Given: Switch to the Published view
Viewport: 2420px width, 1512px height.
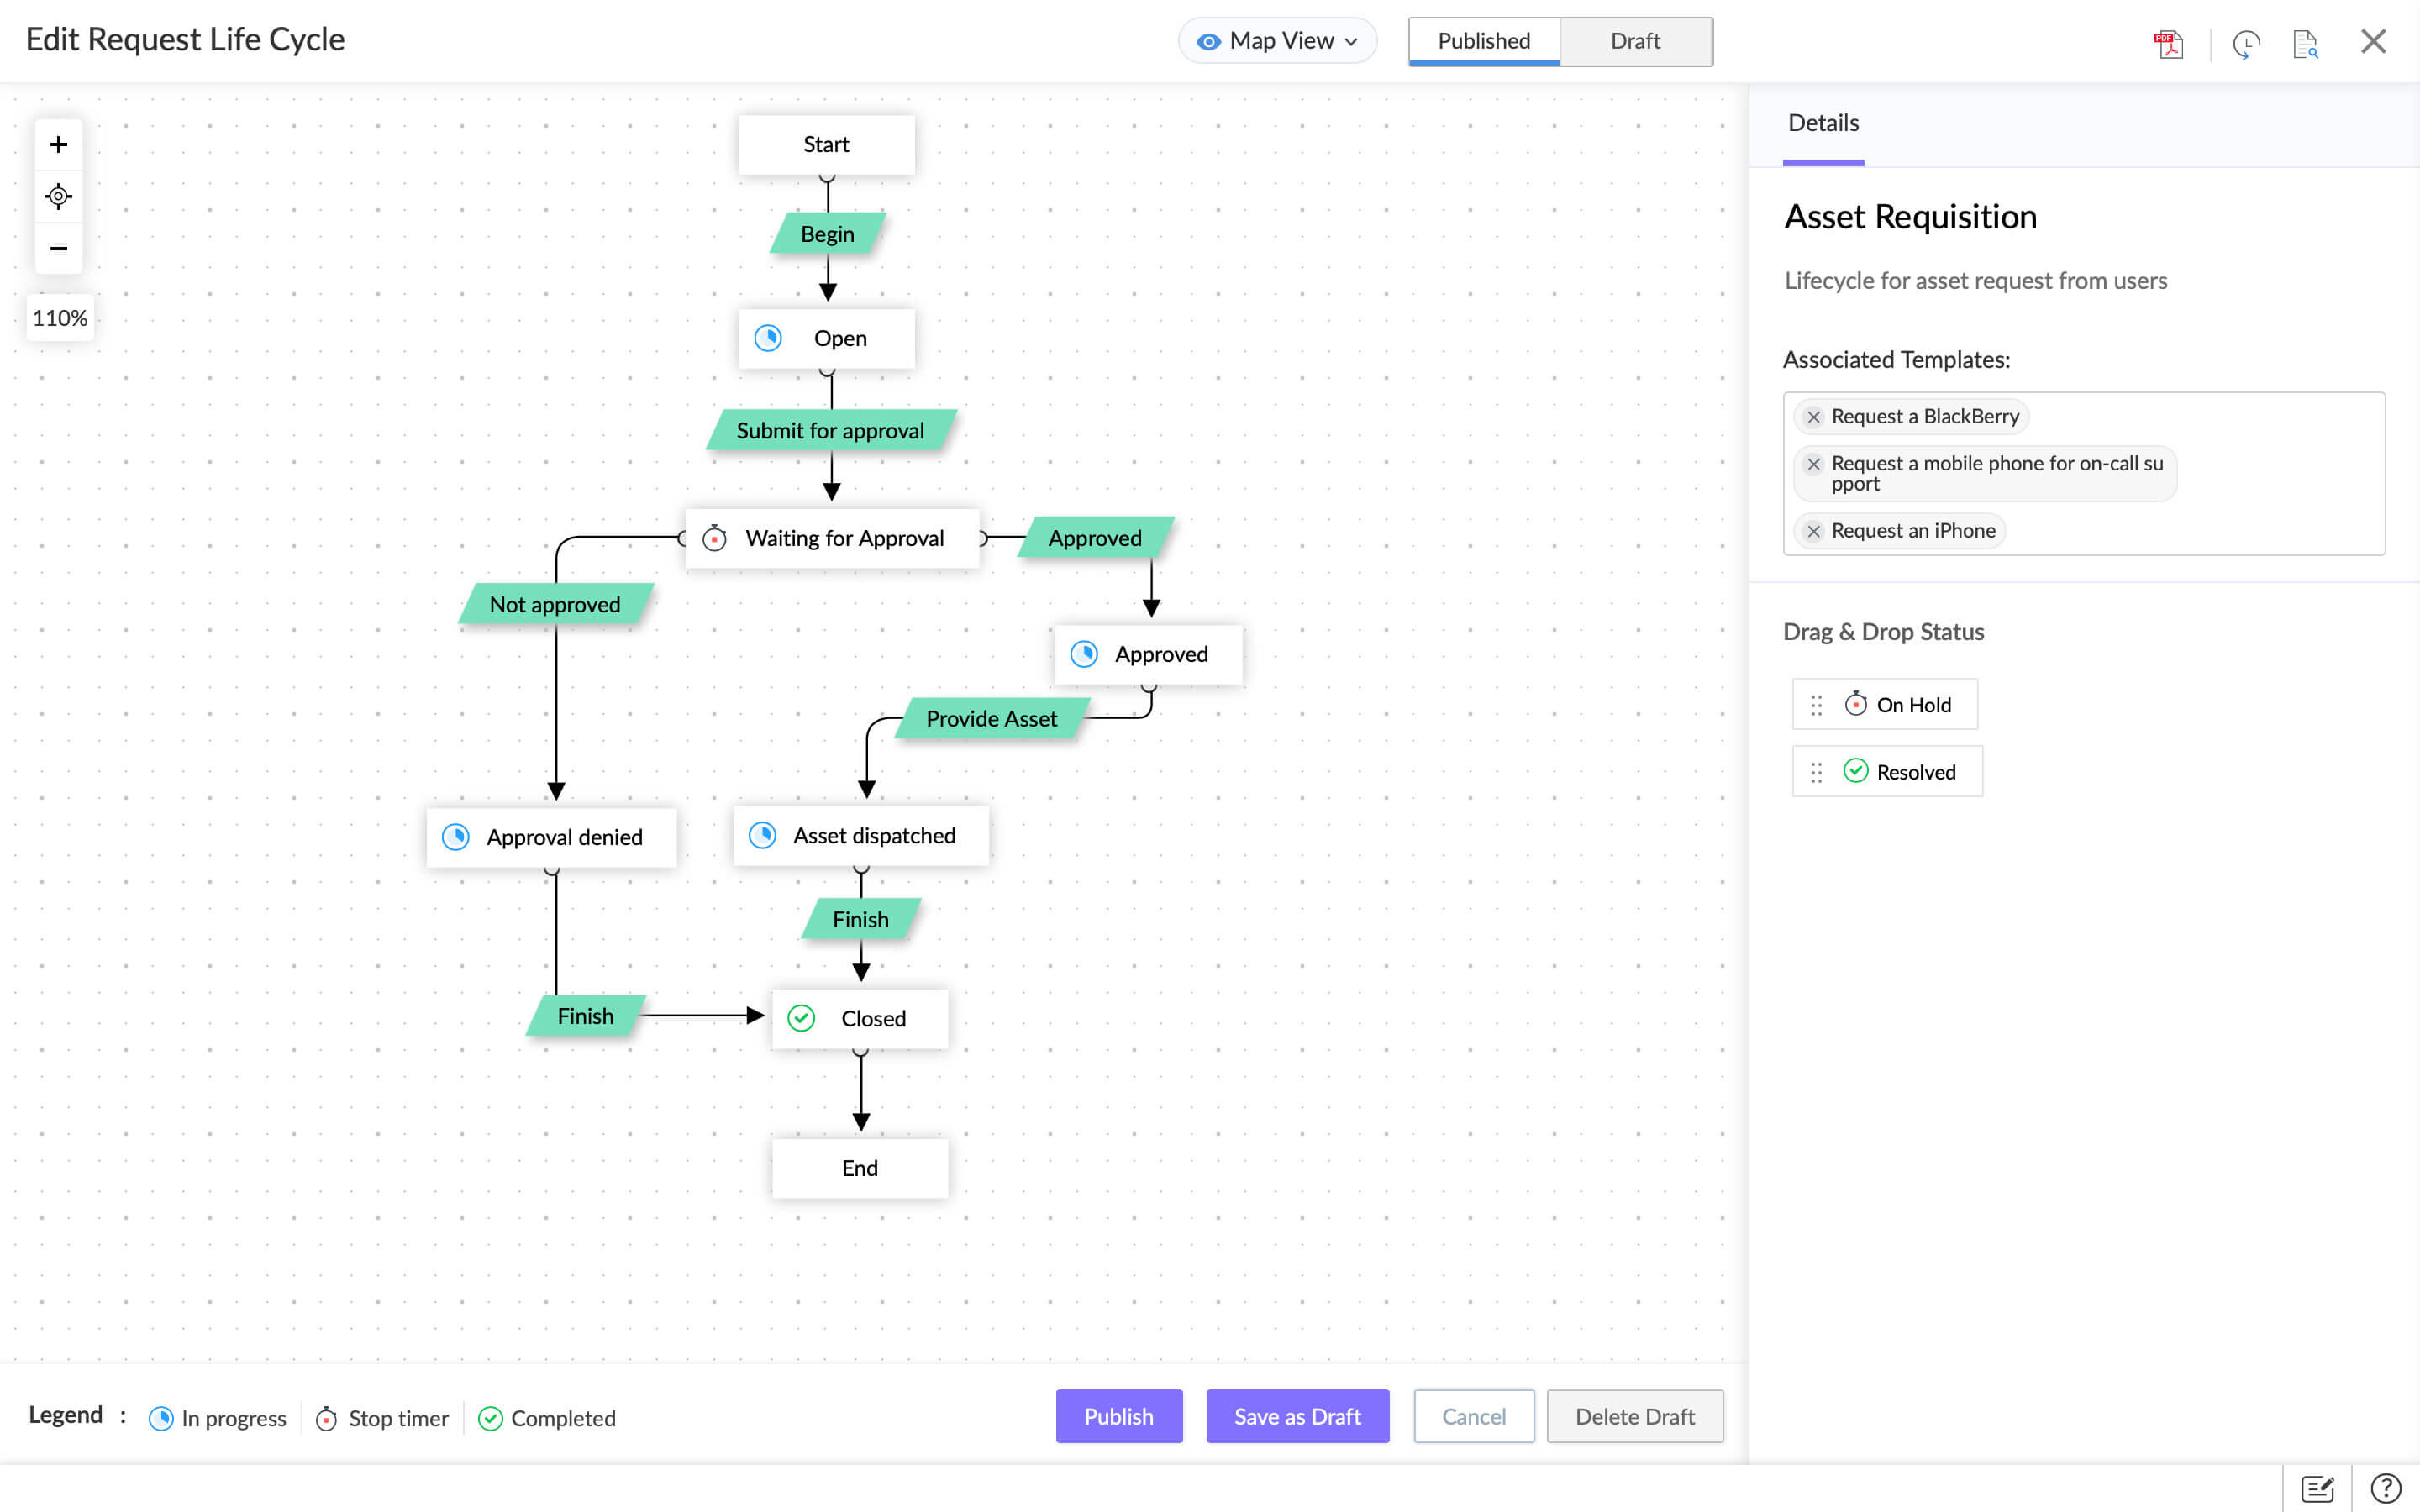Looking at the screenshot, I should [1483, 41].
